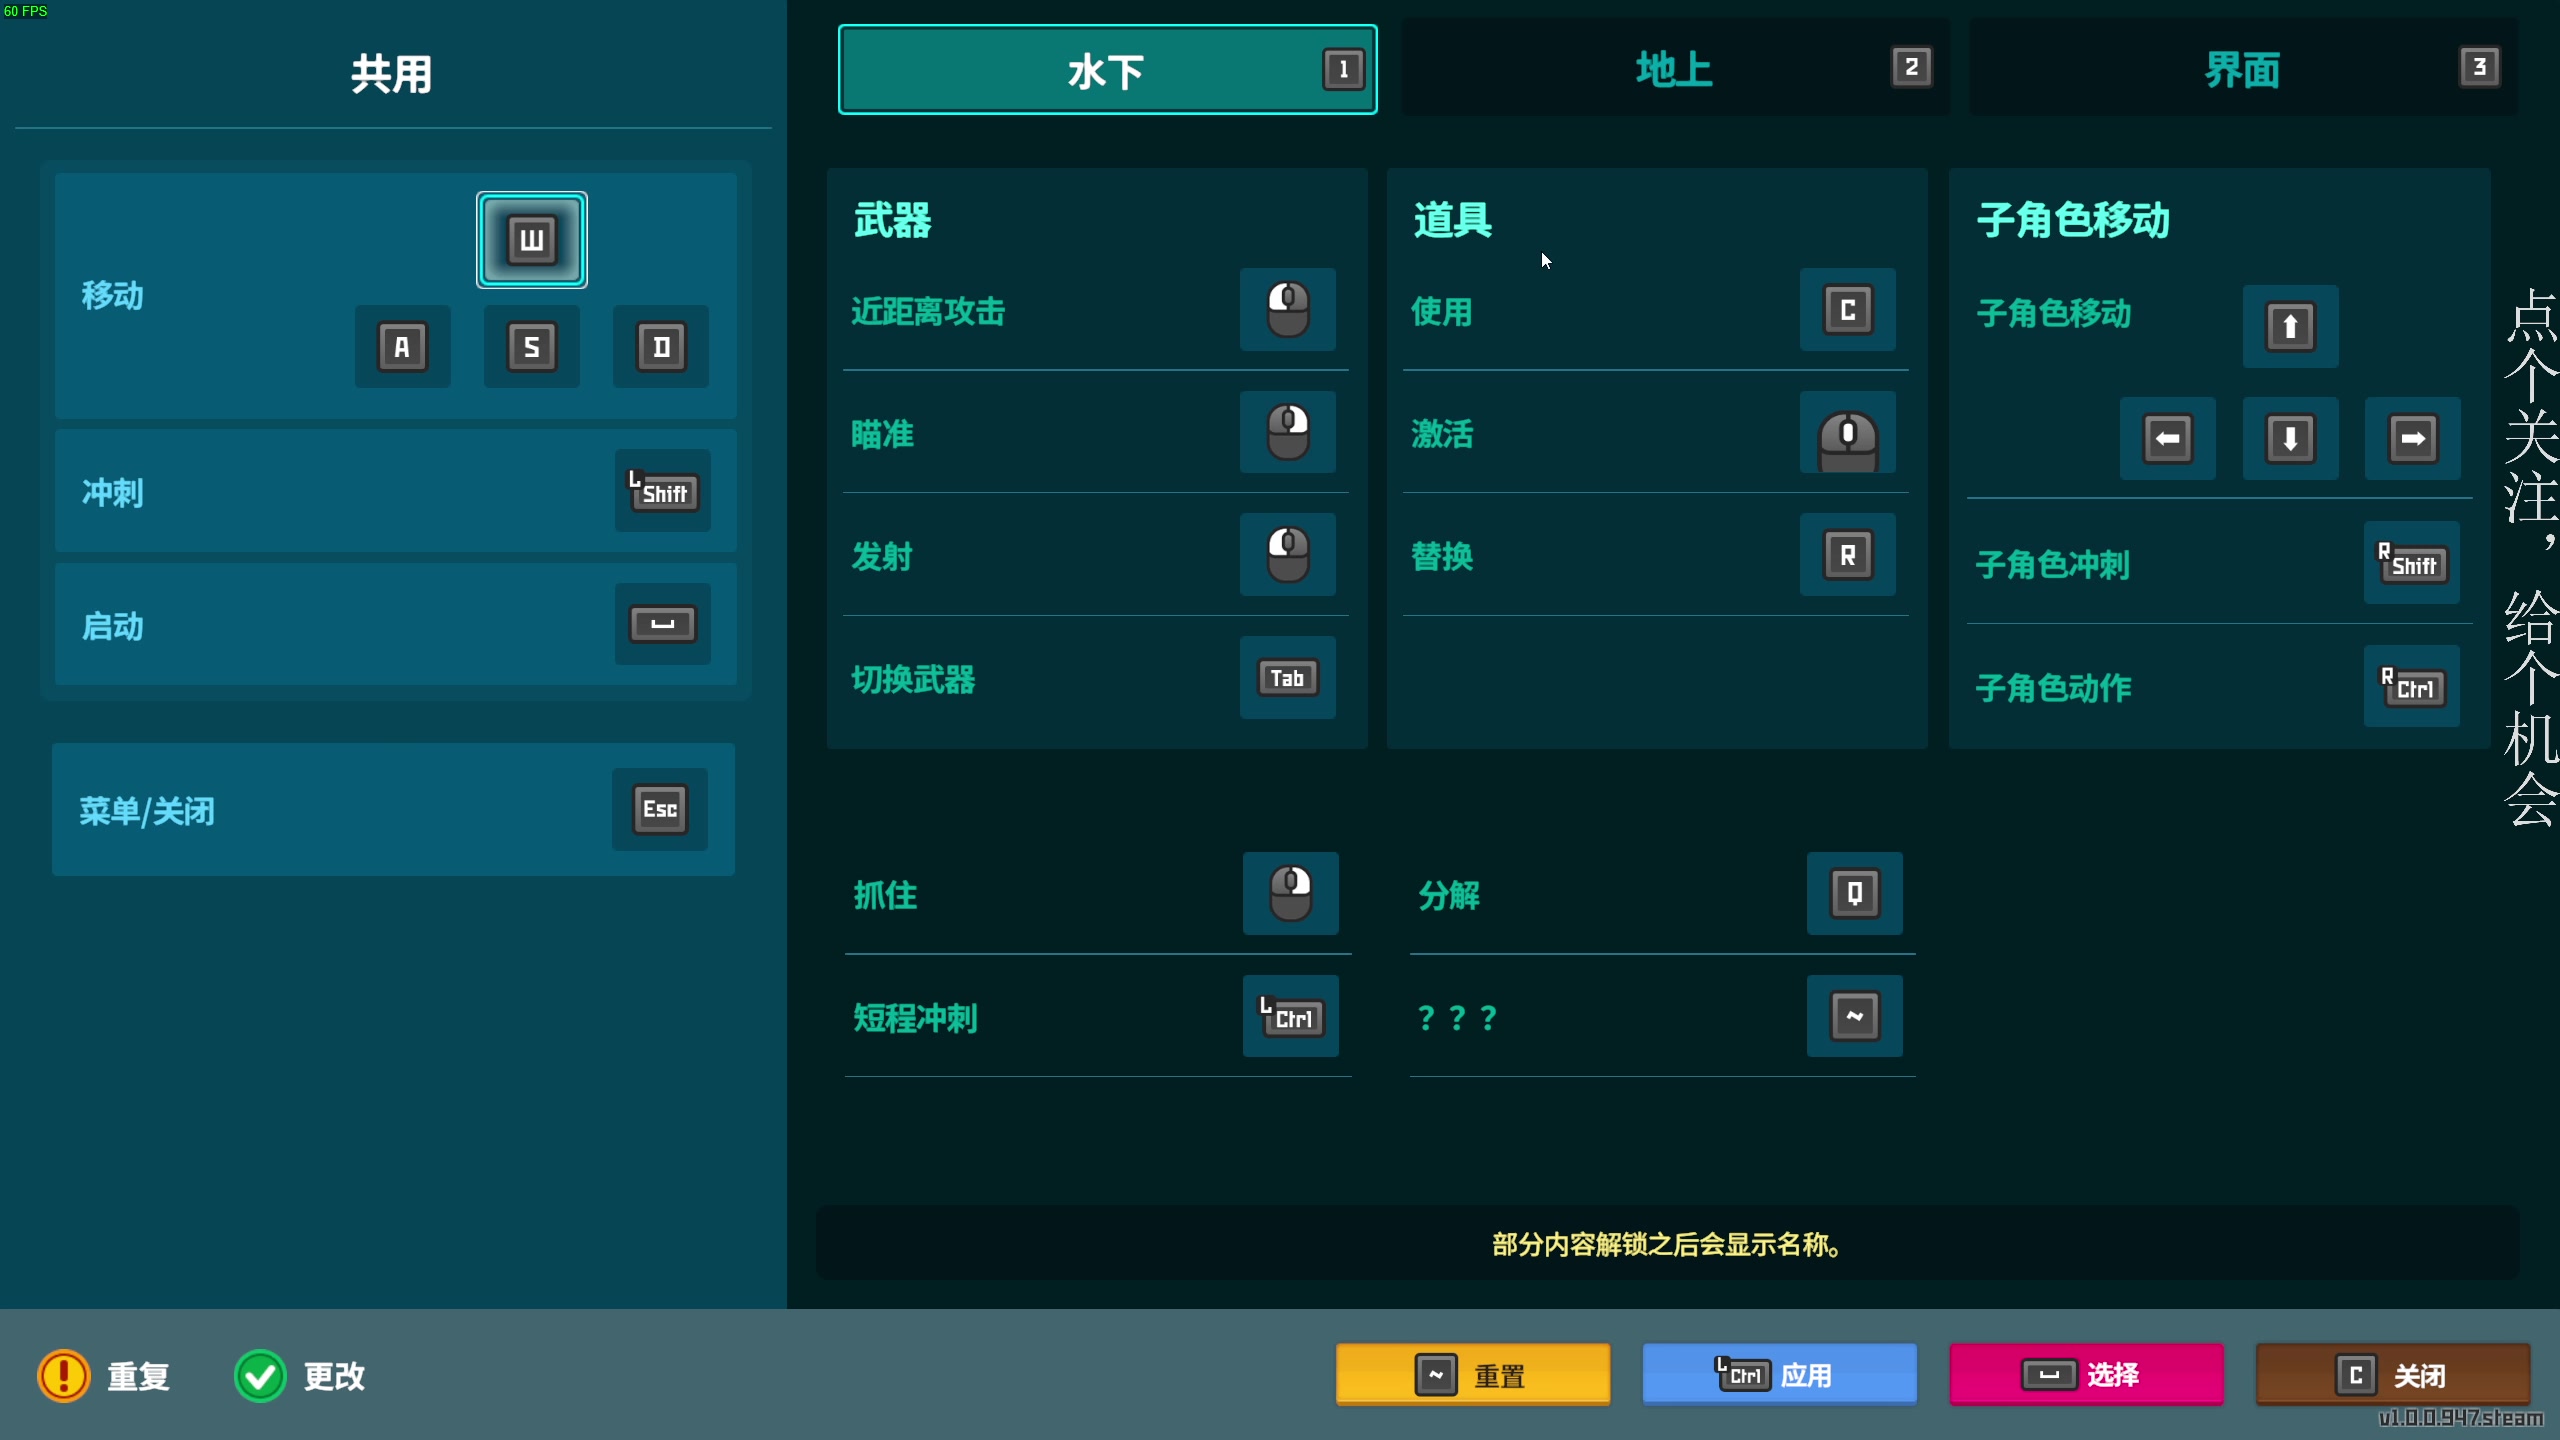Click the A key binding for 移动
This screenshot has width=2560, height=1440.
[x=402, y=347]
